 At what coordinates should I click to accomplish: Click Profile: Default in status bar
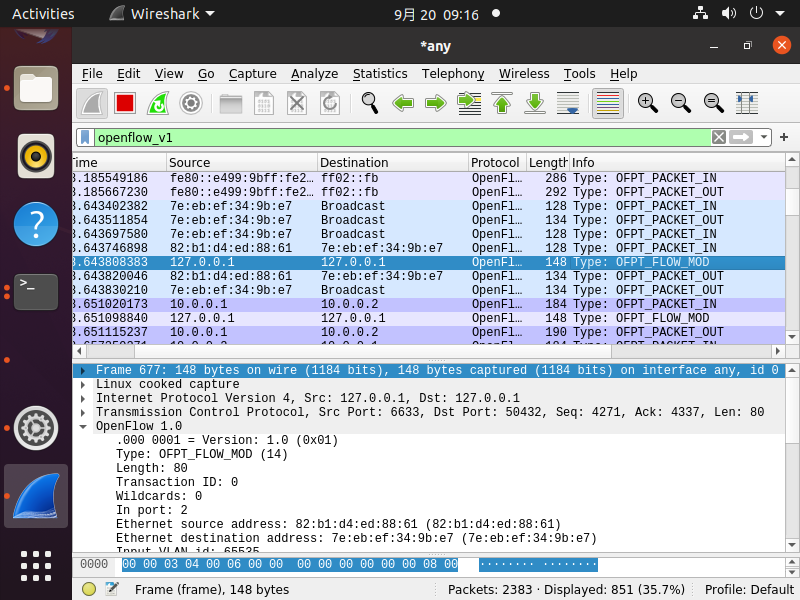[x=748, y=590]
